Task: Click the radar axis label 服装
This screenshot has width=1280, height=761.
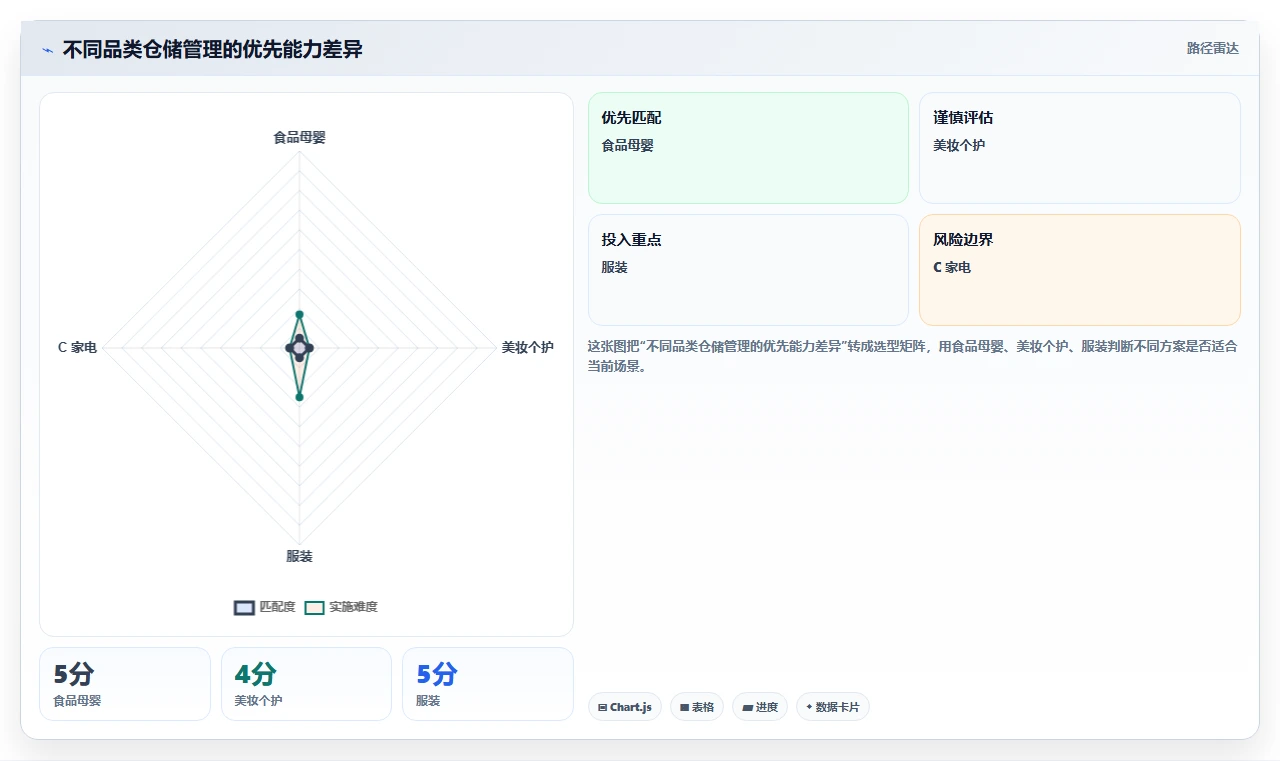Action: (299, 556)
